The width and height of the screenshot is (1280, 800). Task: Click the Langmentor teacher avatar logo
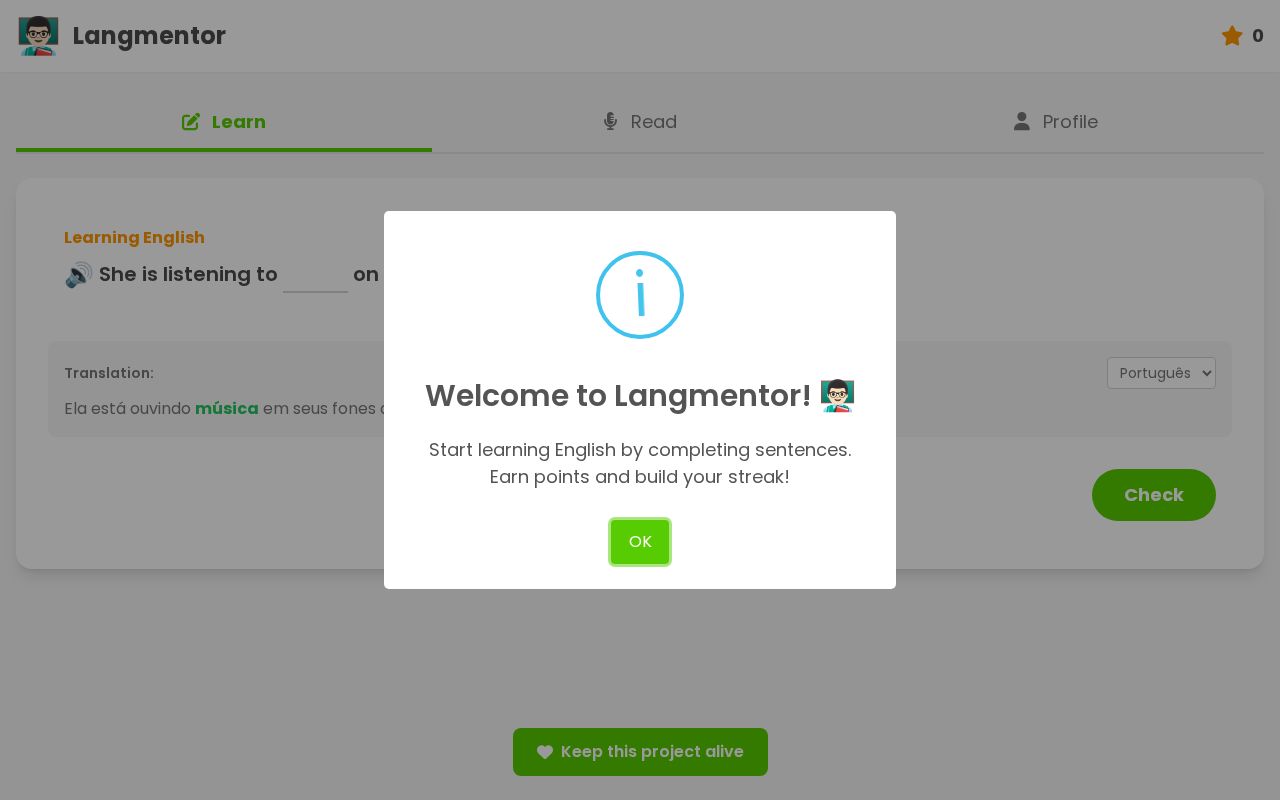tap(38, 36)
